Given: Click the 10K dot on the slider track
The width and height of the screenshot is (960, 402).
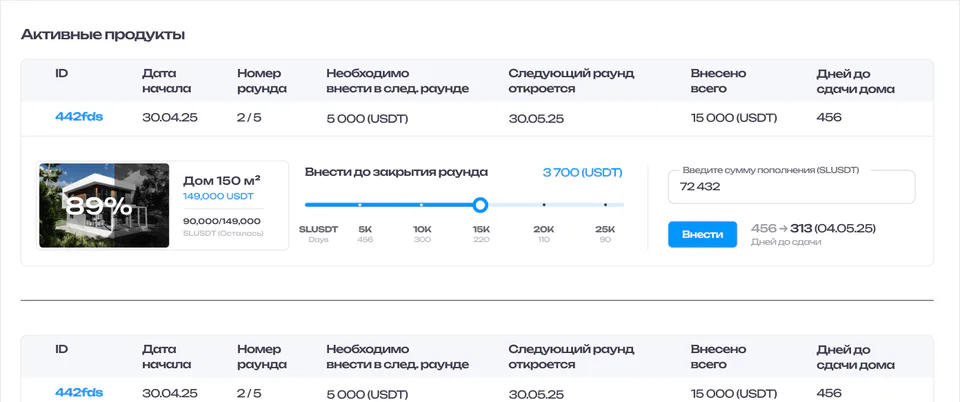Looking at the screenshot, I should pyautogui.click(x=421, y=204).
